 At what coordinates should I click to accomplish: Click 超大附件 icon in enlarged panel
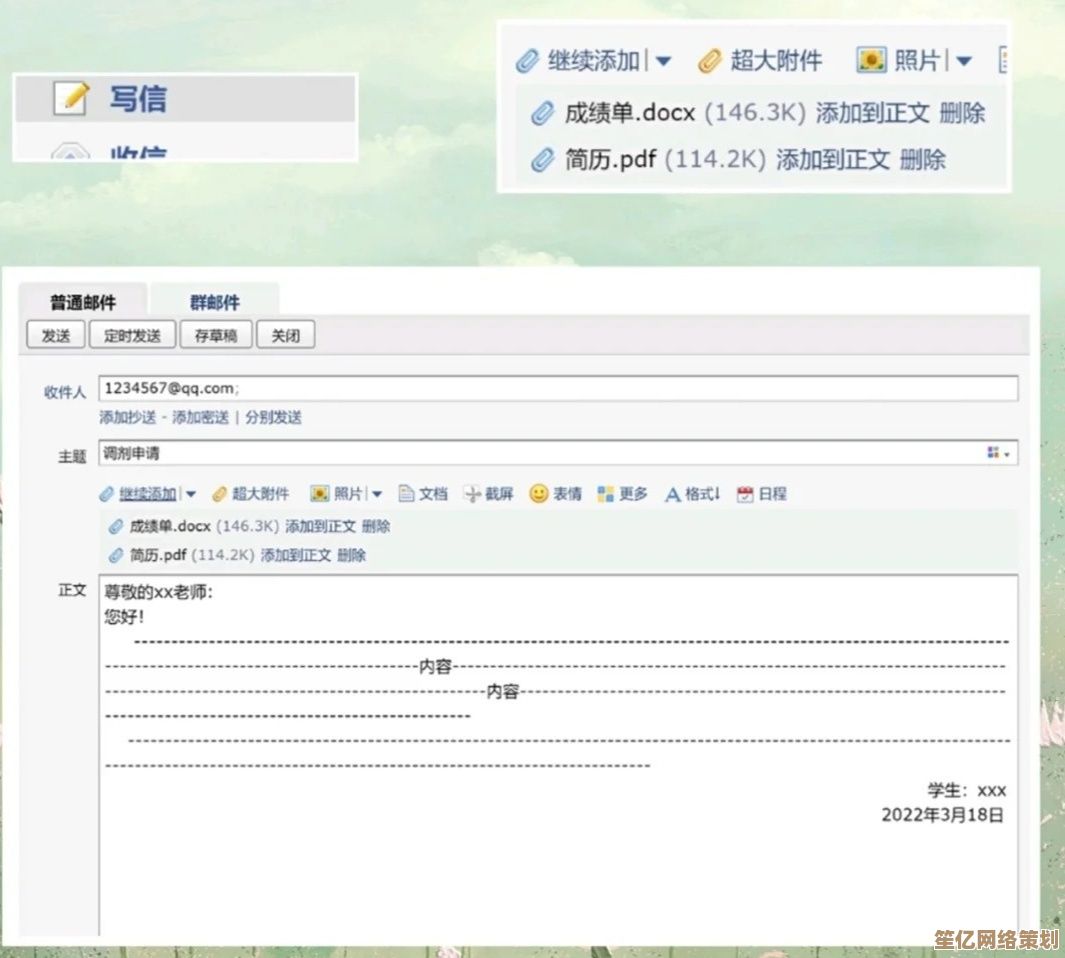[710, 61]
